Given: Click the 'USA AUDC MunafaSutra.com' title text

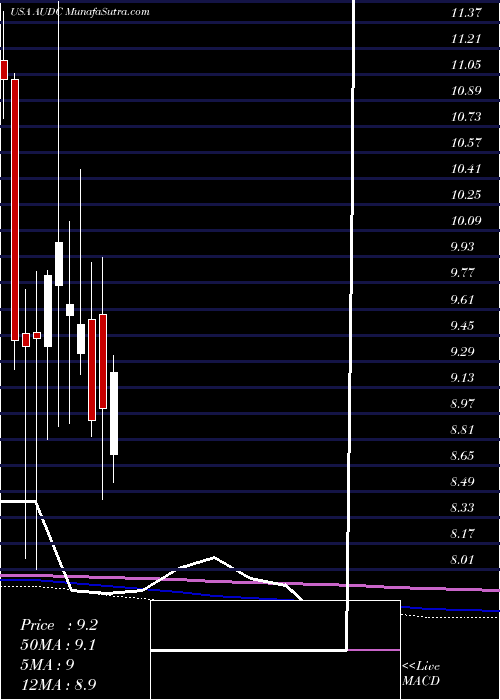Looking at the screenshot, I should 79,12.
